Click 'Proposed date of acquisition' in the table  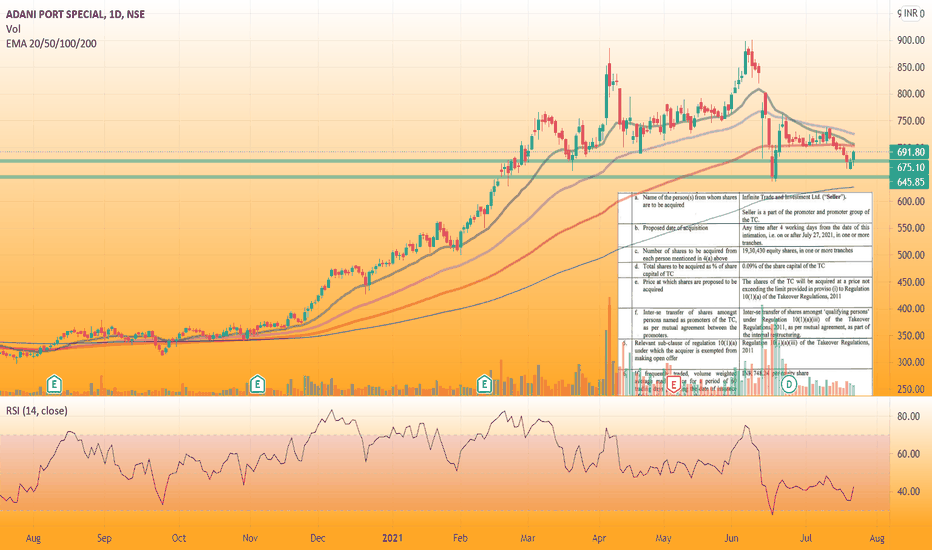pyautogui.click(x=675, y=228)
